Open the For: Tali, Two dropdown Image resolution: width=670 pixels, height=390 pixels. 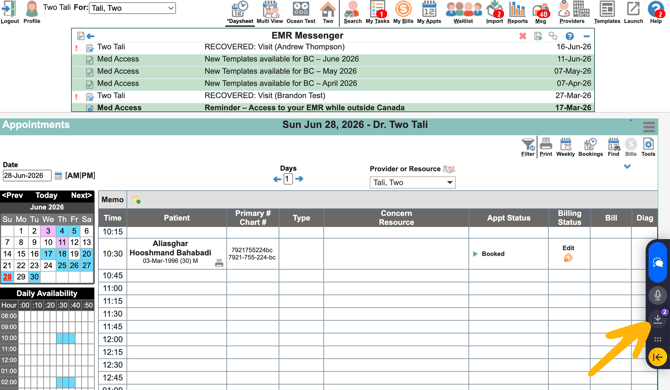[132, 8]
